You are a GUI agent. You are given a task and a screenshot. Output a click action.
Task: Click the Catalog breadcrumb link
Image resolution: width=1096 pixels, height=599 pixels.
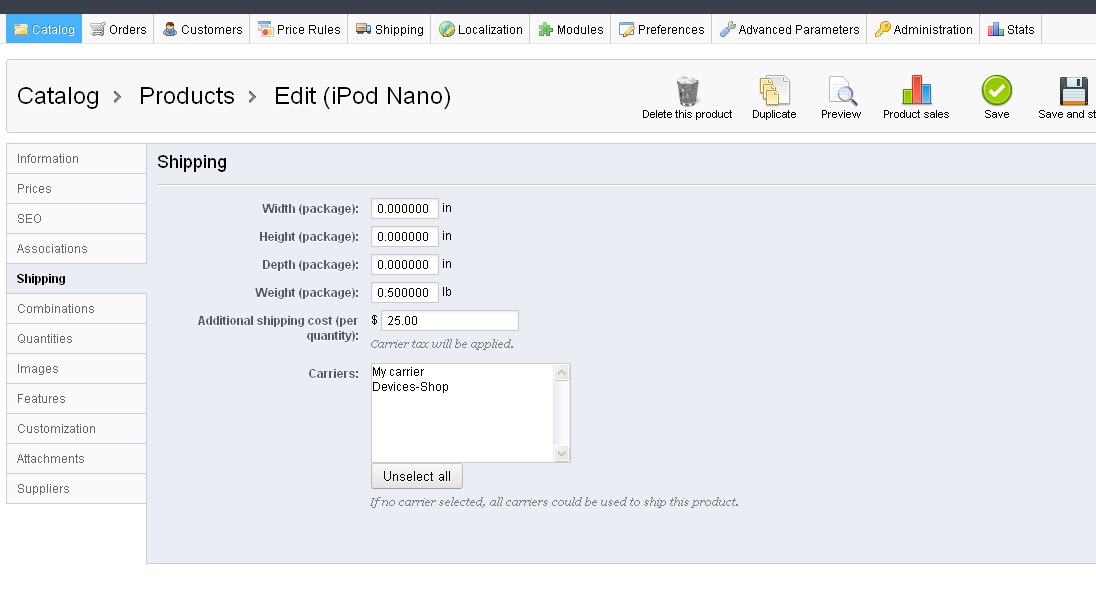[x=58, y=96]
